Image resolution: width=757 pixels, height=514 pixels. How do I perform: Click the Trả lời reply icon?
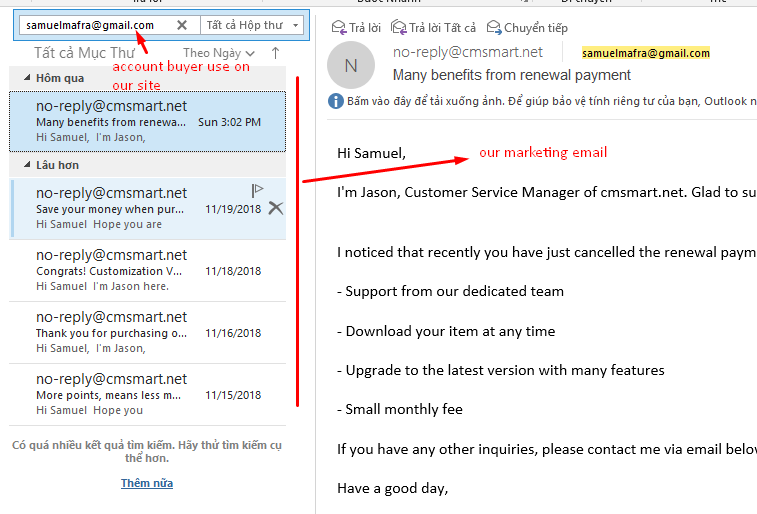click(338, 27)
